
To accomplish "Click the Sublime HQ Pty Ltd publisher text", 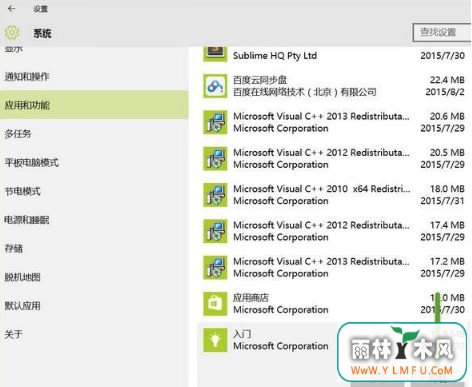I will click(x=275, y=56).
